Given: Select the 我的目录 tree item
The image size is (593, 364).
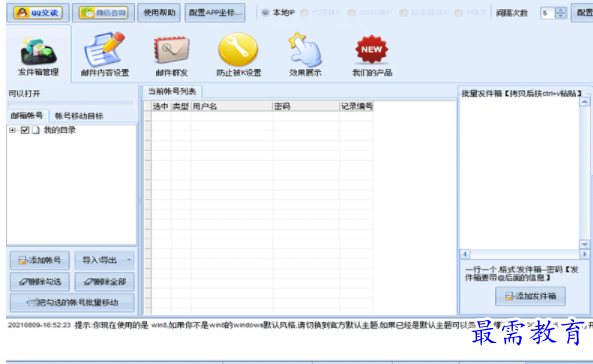Looking at the screenshot, I should pos(59,130).
